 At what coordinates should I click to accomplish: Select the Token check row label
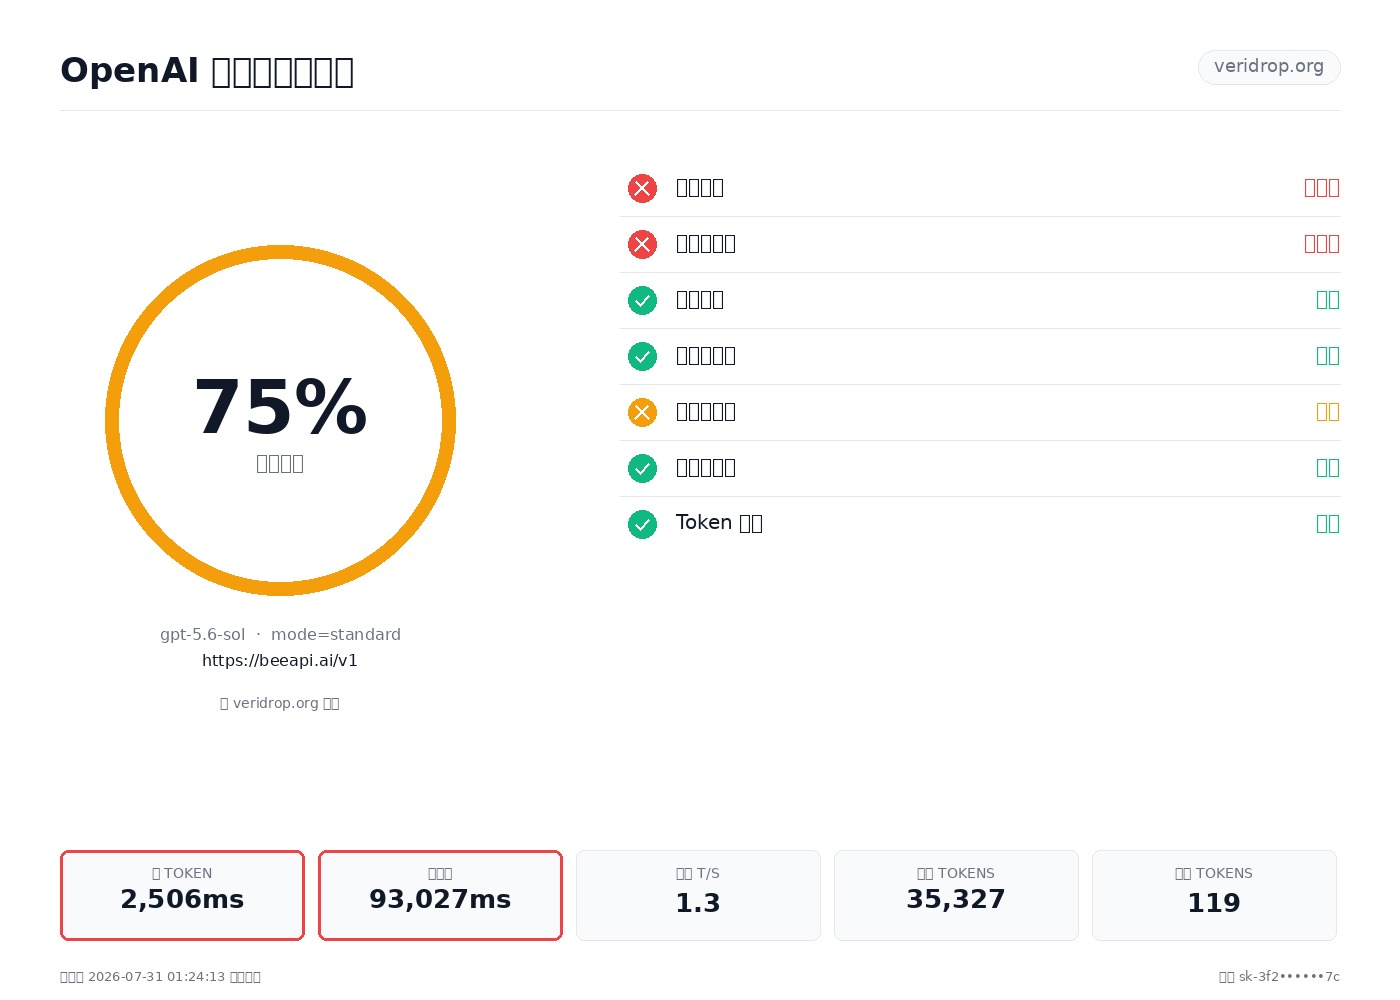pos(719,523)
